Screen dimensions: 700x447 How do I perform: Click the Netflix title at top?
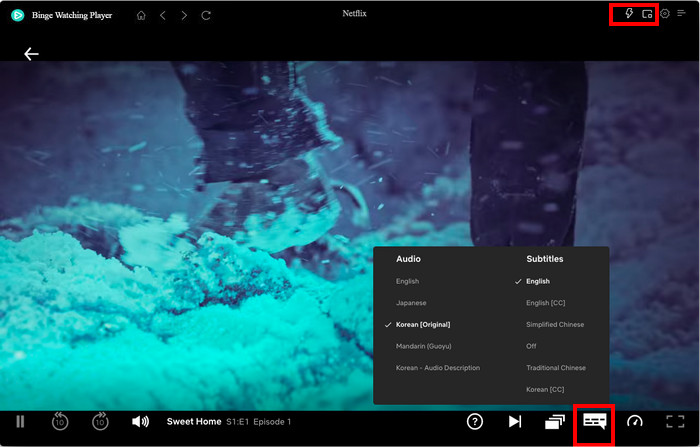(x=354, y=13)
